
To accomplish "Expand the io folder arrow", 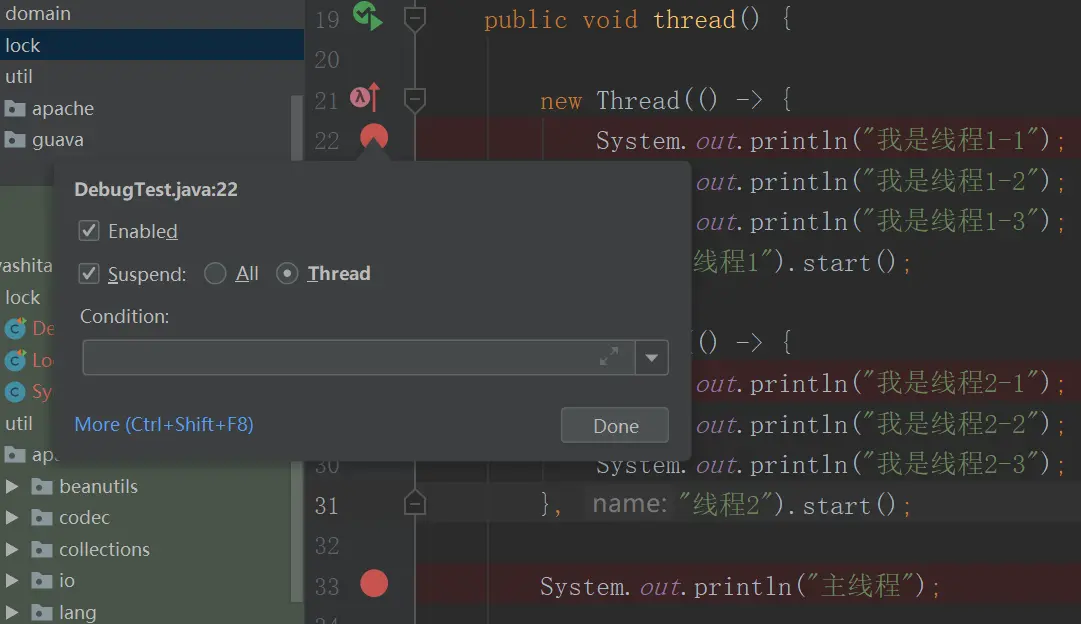I will (12, 581).
